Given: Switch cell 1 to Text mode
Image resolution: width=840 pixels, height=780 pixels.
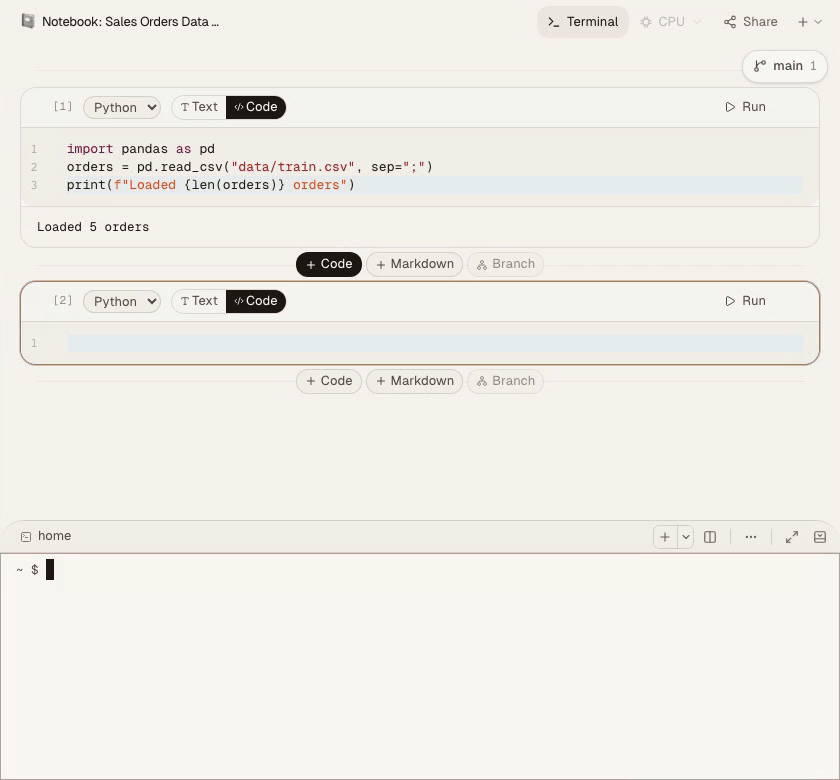Looking at the screenshot, I should 199,107.
